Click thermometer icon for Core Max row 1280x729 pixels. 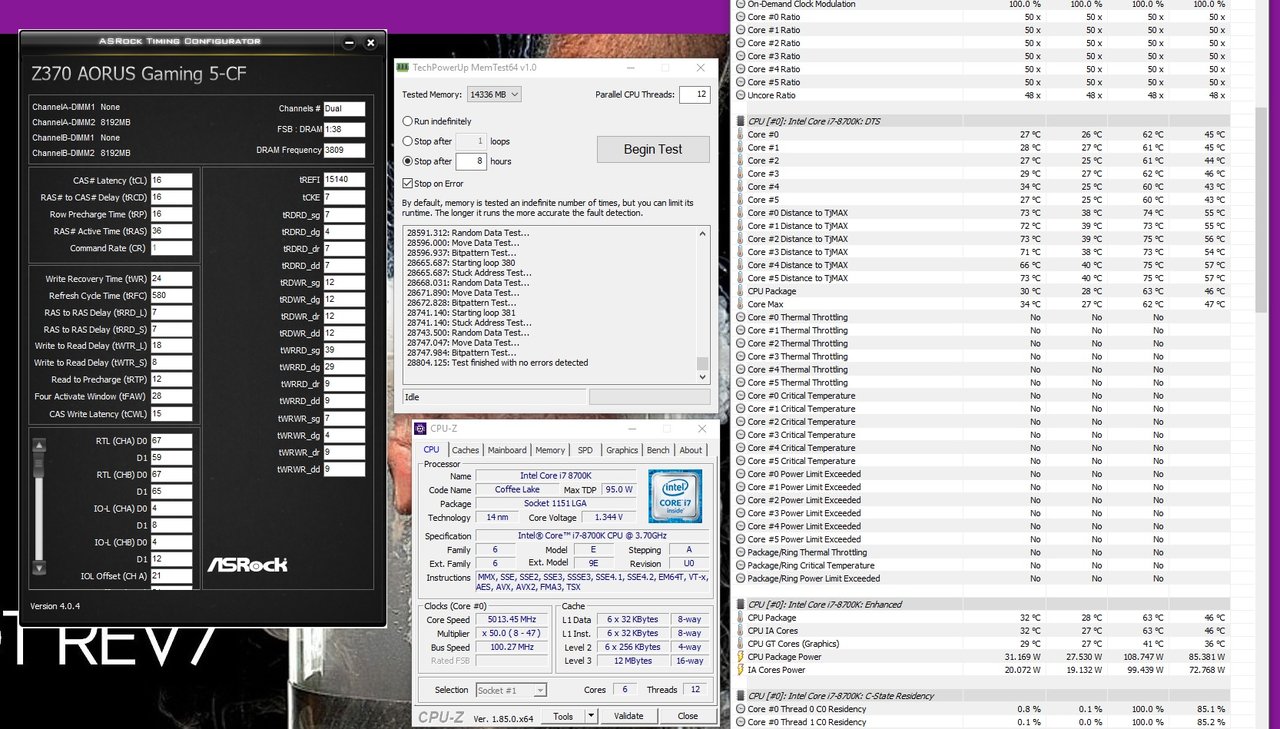[x=740, y=304]
